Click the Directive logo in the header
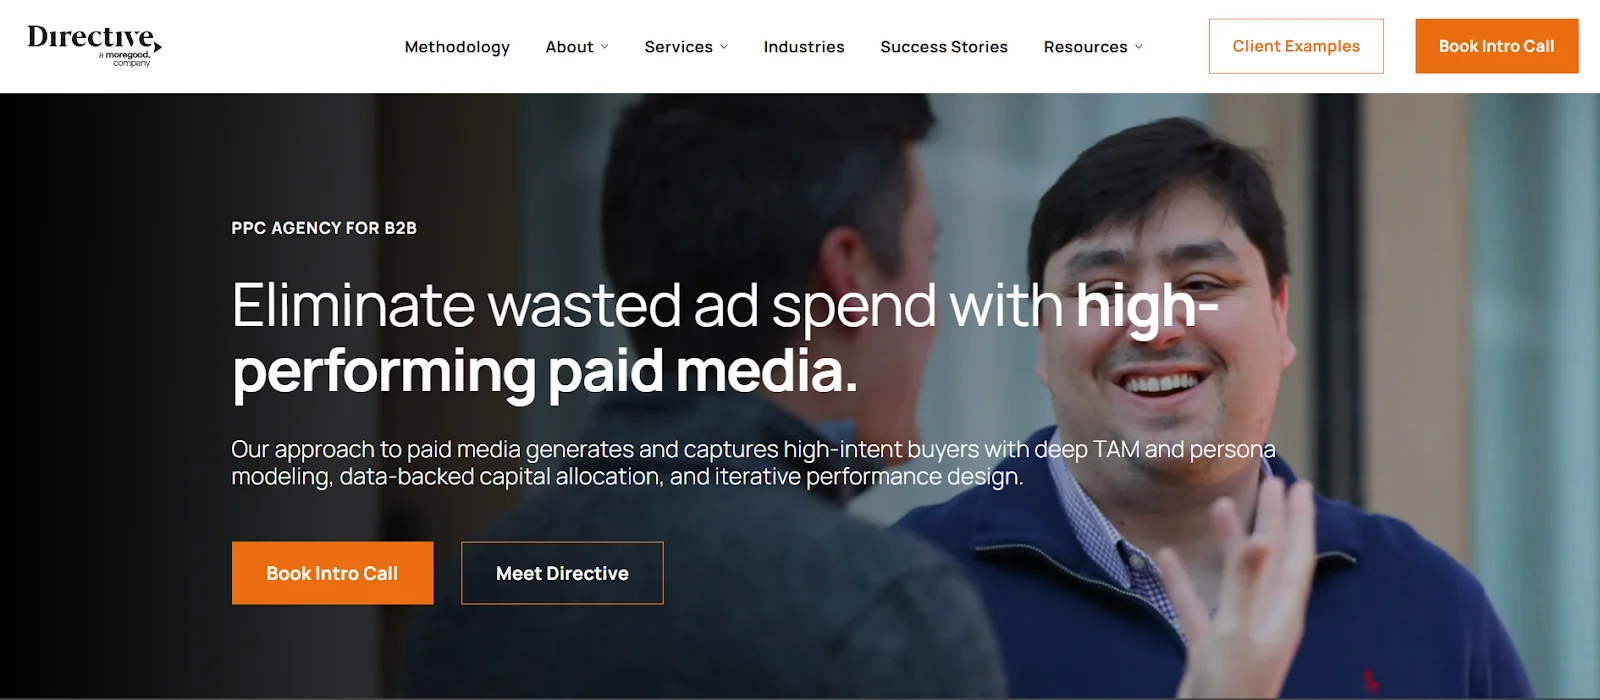Image resolution: width=1600 pixels, height=700 pixels. 94,46
